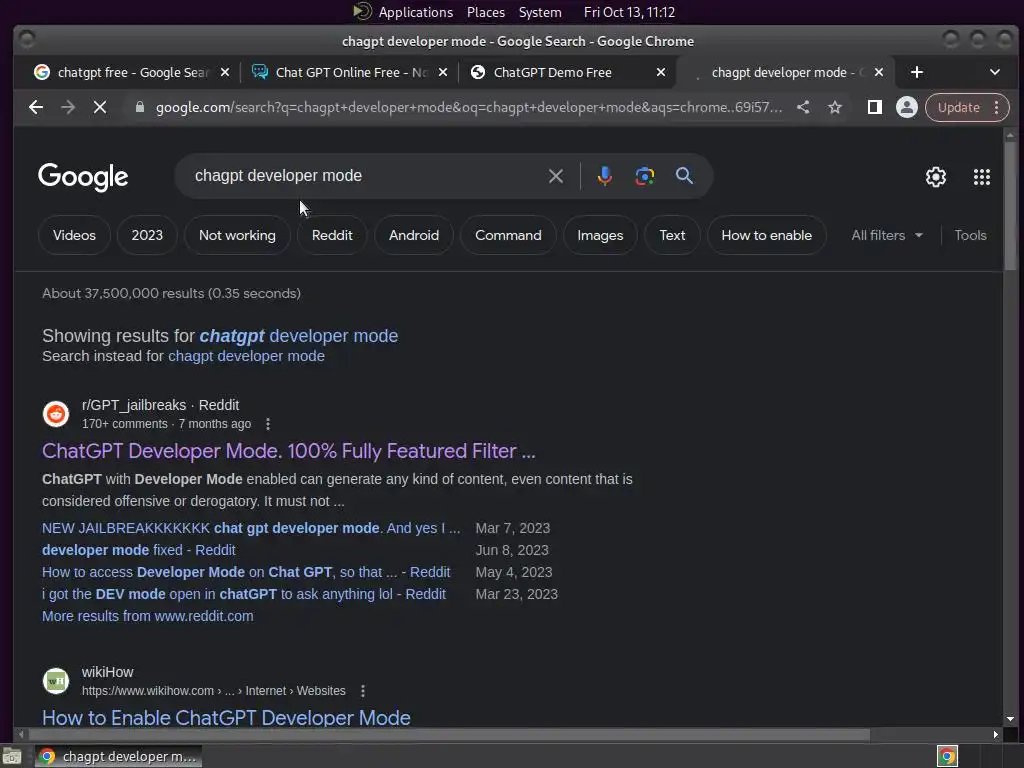Click the site lock icon in address bar
This screenshot has width=1024, height=768.
[139, 107]
